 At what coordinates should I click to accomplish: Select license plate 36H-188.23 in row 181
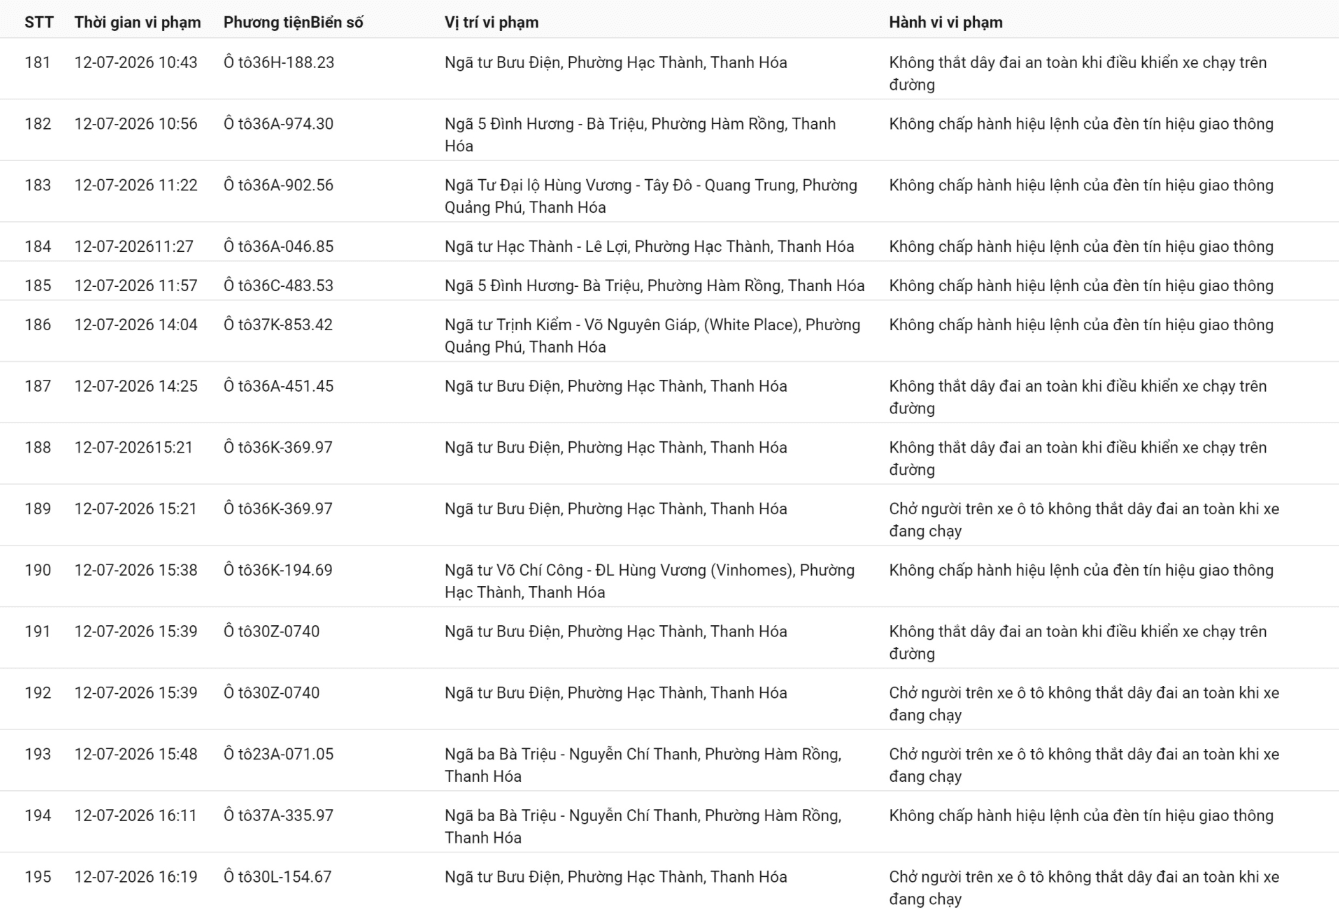click(279, 62)
